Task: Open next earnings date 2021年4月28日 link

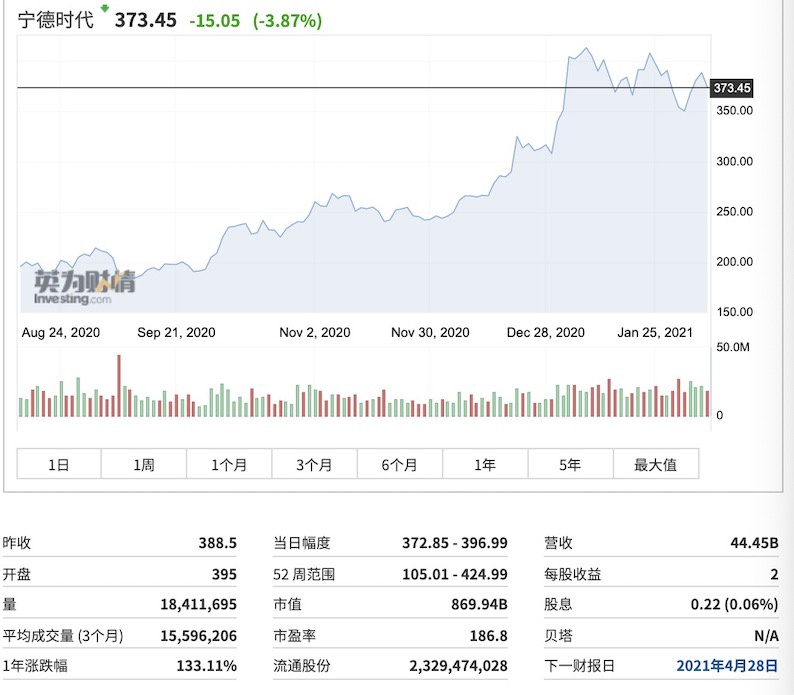Action: (x=726, y=665)
